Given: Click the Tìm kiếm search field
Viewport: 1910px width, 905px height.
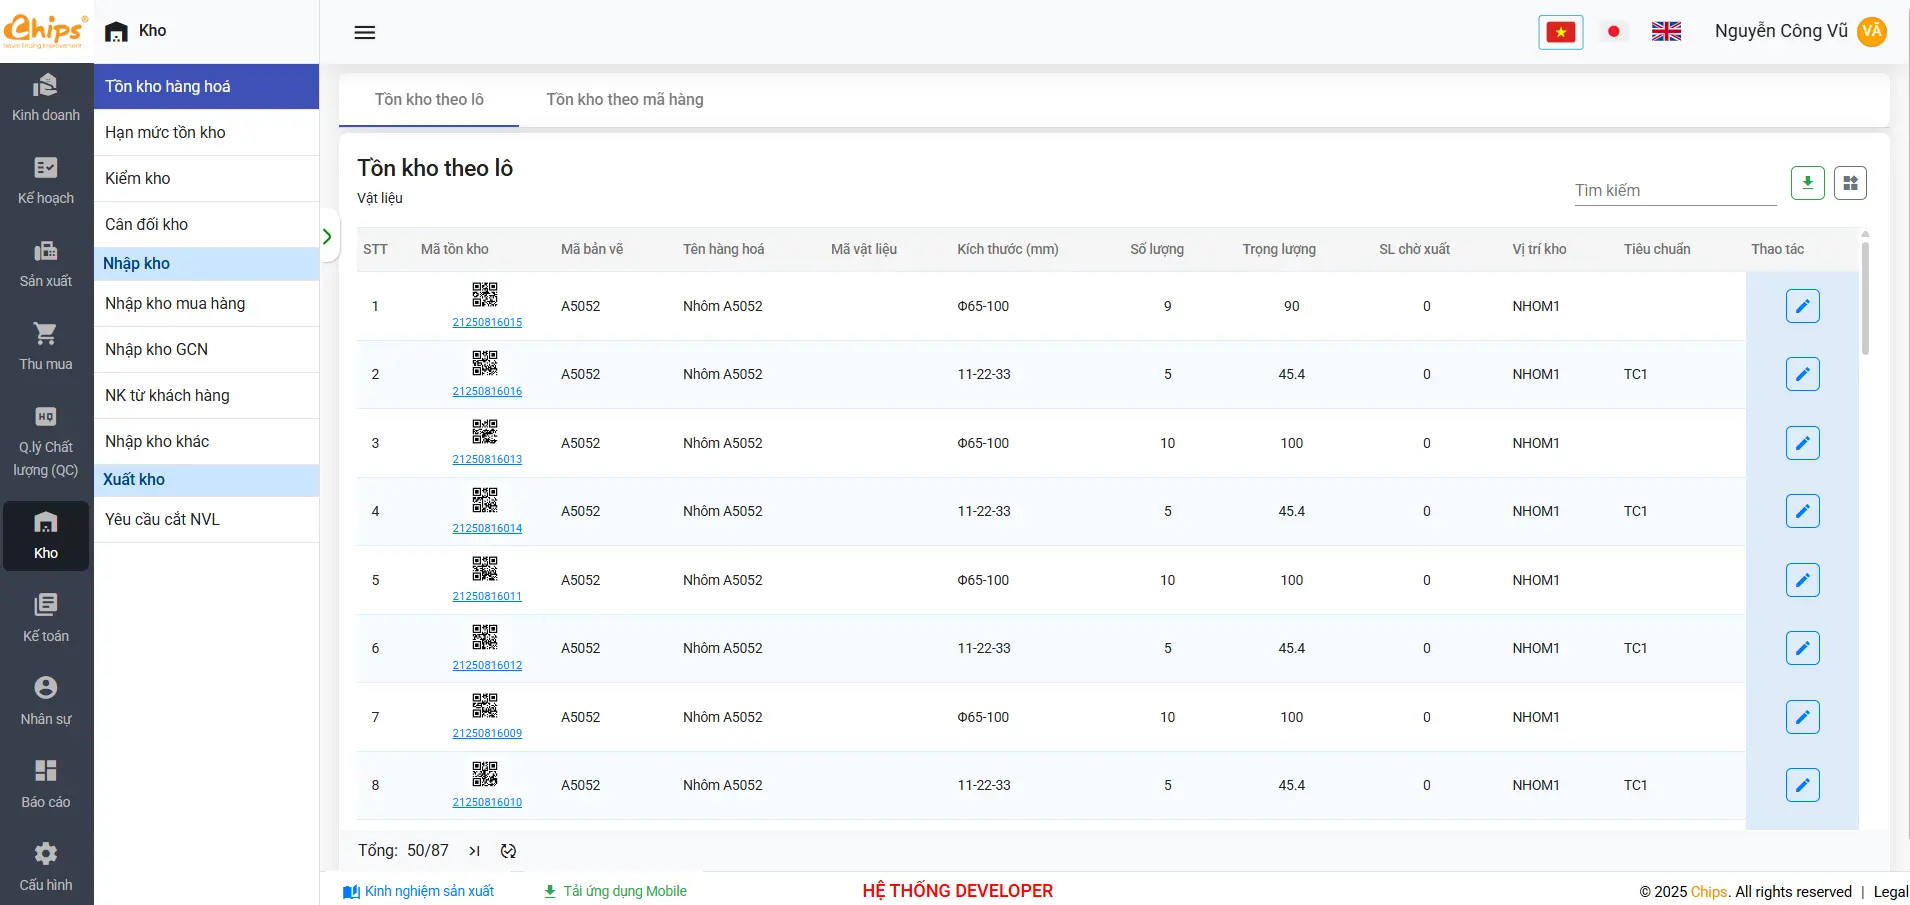Looking at the screenshot, I should click(1675, 190).
